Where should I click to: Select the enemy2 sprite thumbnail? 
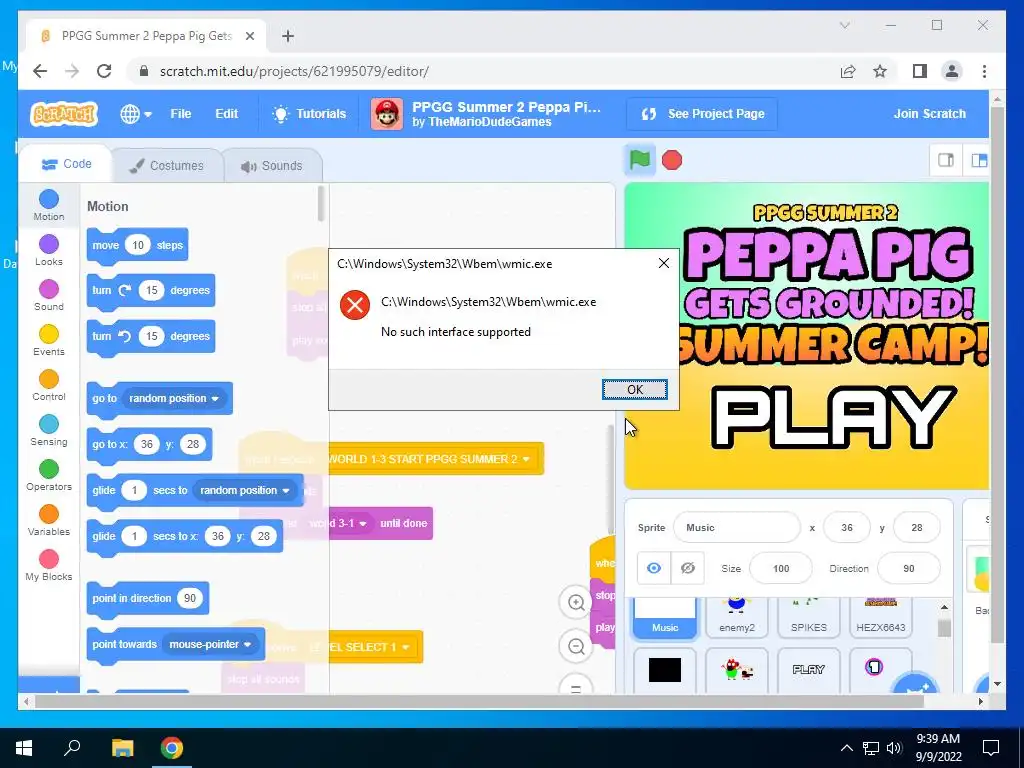click(x=737, y=617)
